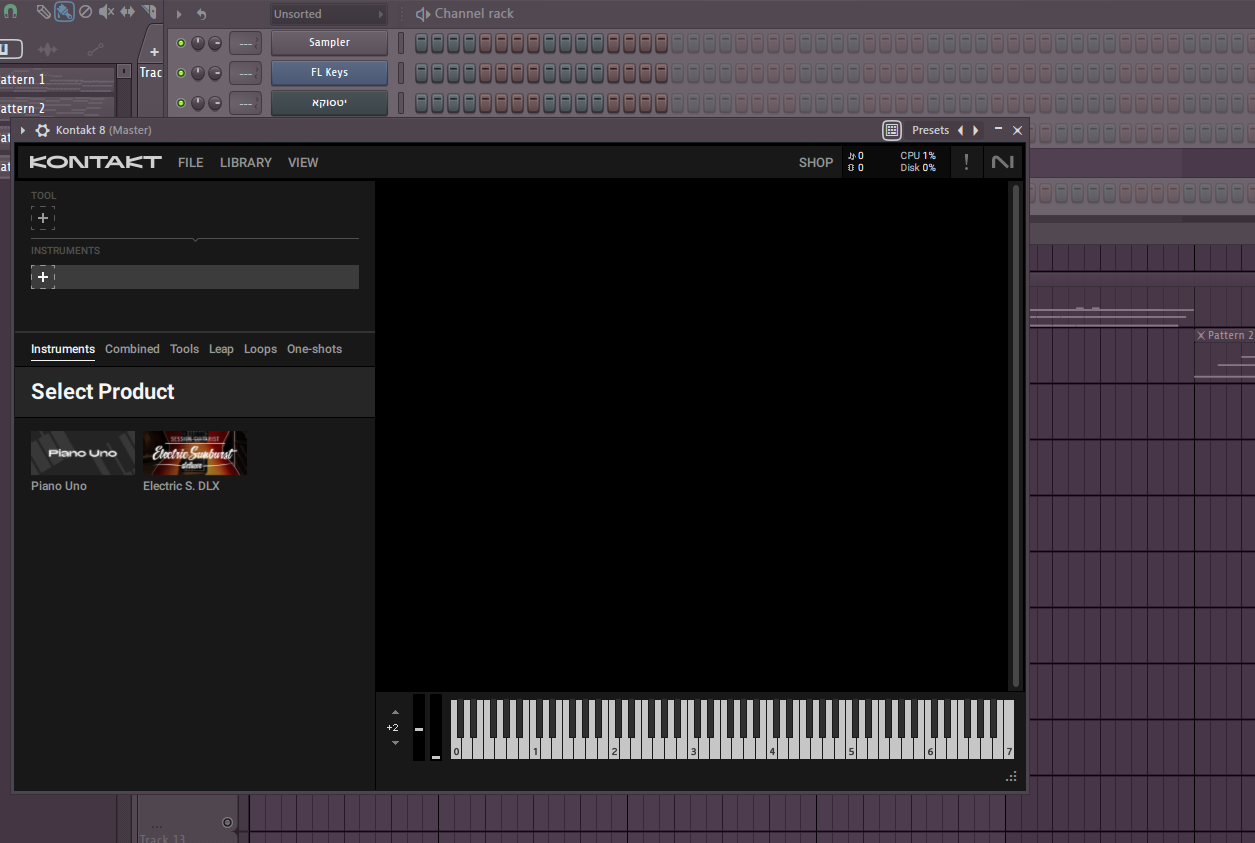Switch to the One-shots browser tab

314,349
